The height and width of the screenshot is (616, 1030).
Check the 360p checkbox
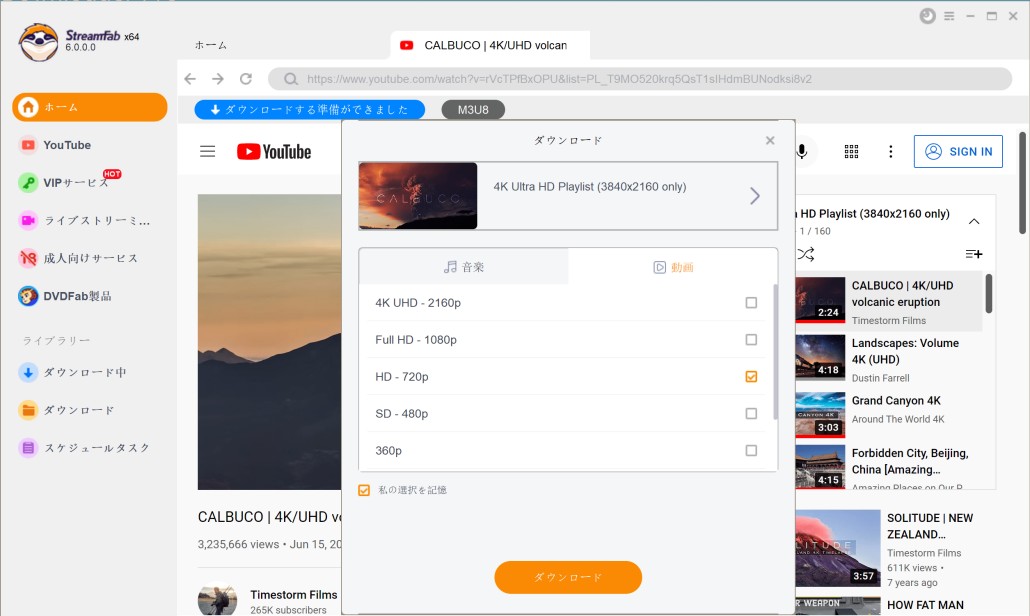[x=751, y=451]
